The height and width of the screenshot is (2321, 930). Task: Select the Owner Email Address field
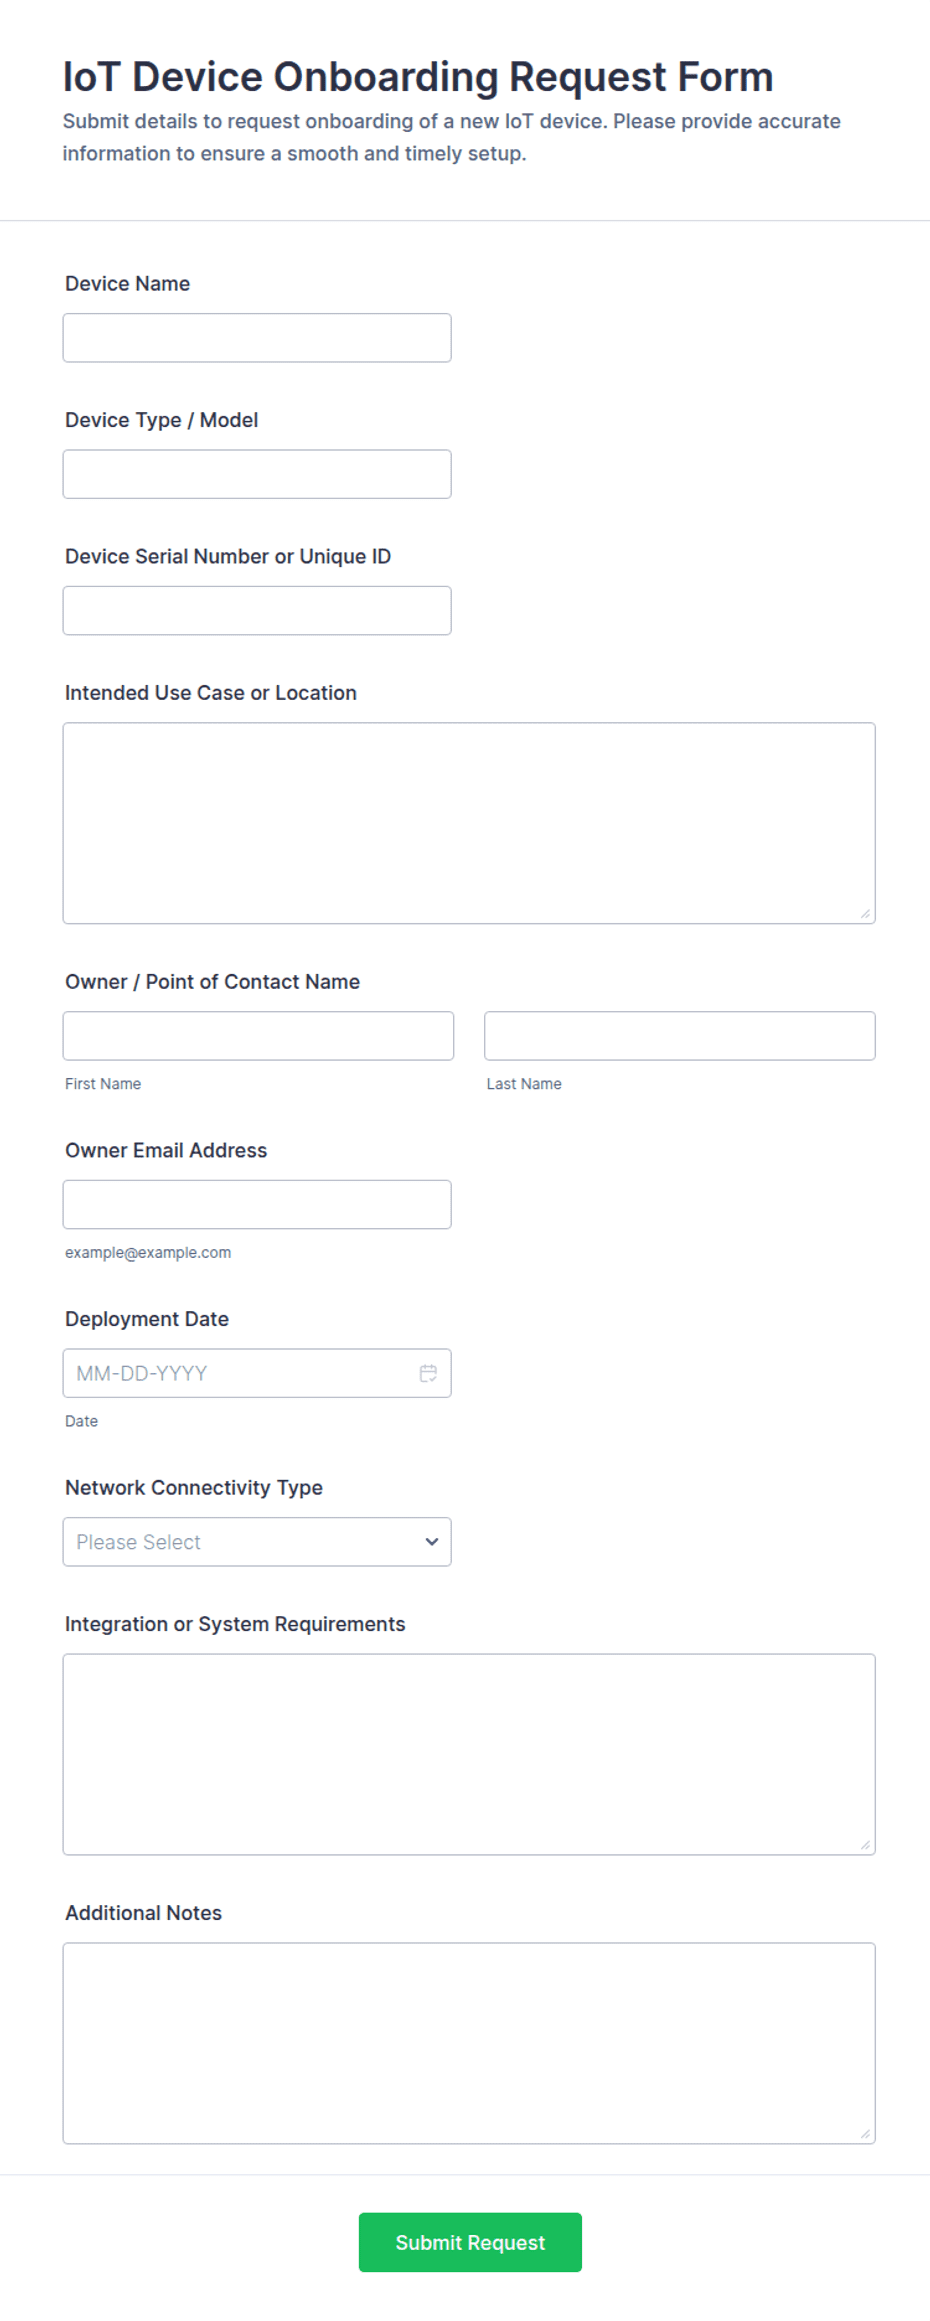click(257, 1204)
